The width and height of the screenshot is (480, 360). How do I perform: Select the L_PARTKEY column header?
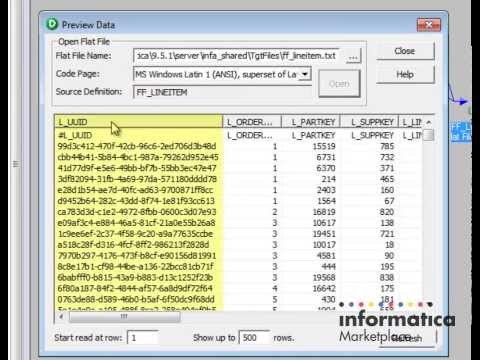pyautogui.click(x=311, y=122)
